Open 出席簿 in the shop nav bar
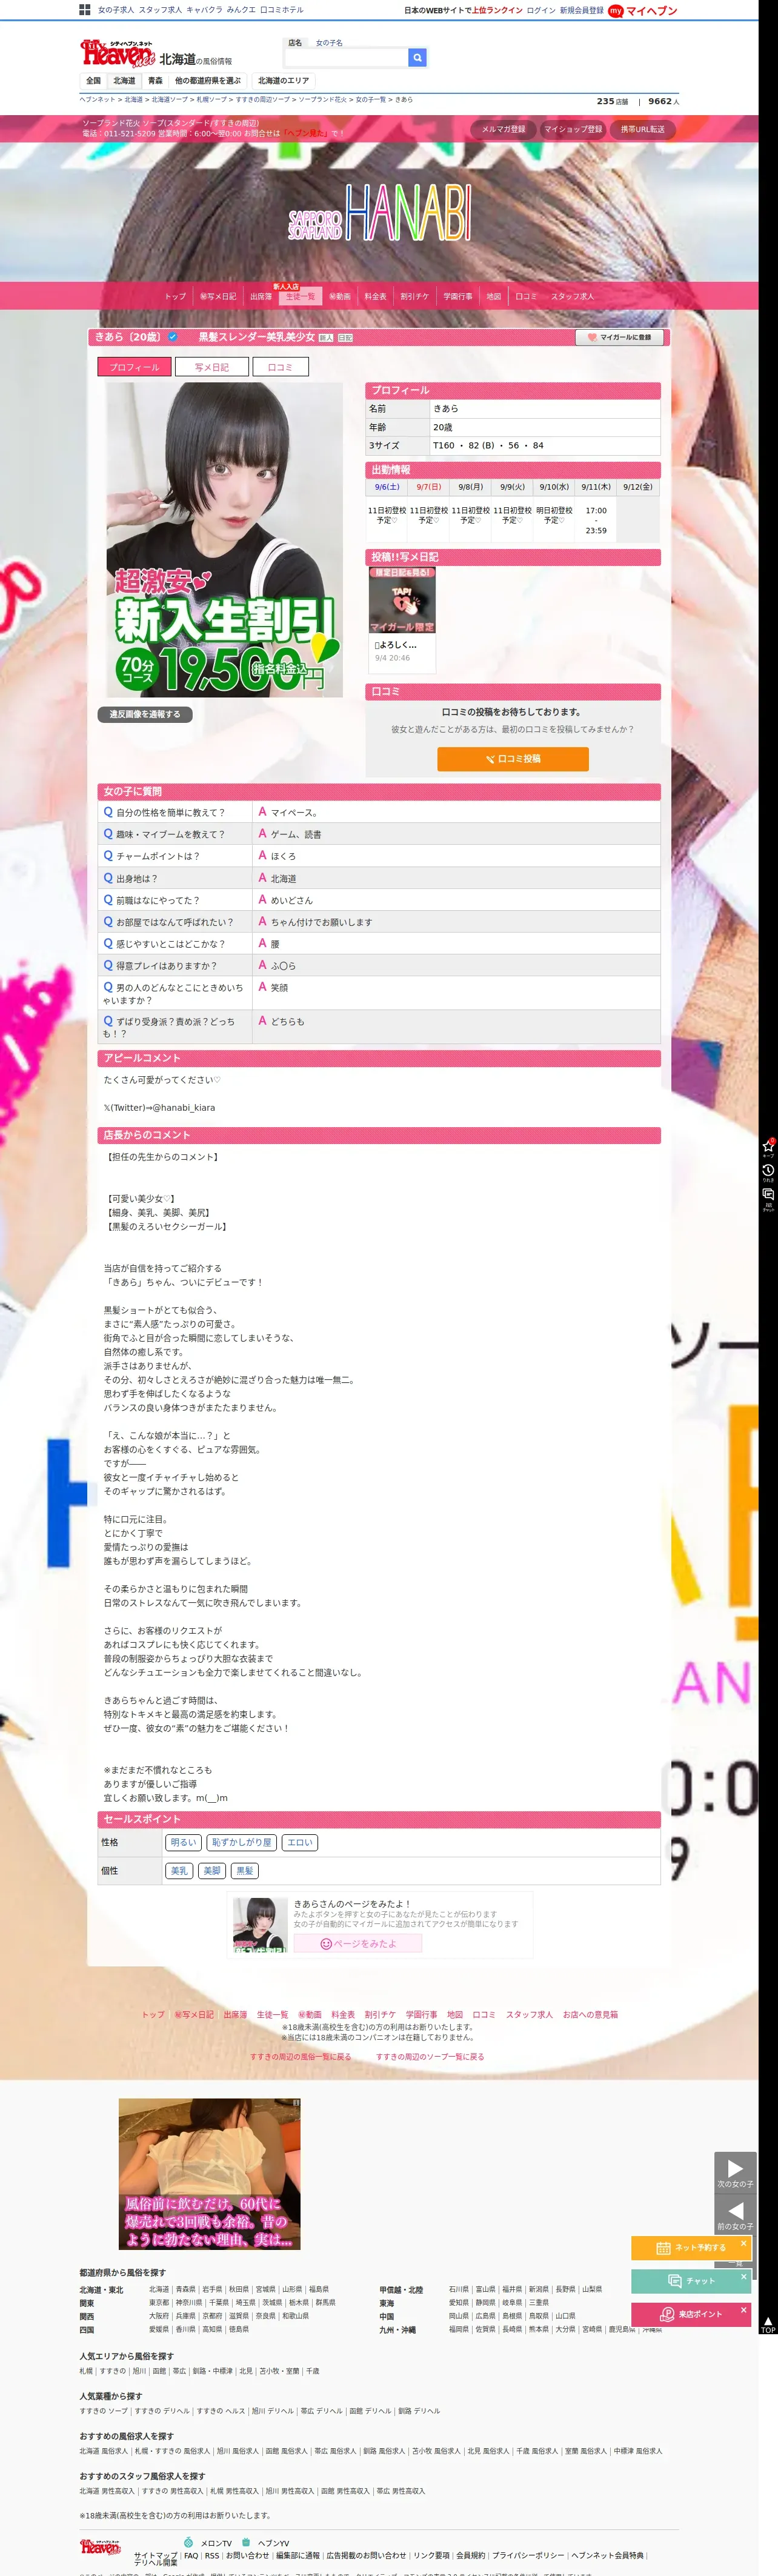This screenshot has height=2576, width=778. 261,296
